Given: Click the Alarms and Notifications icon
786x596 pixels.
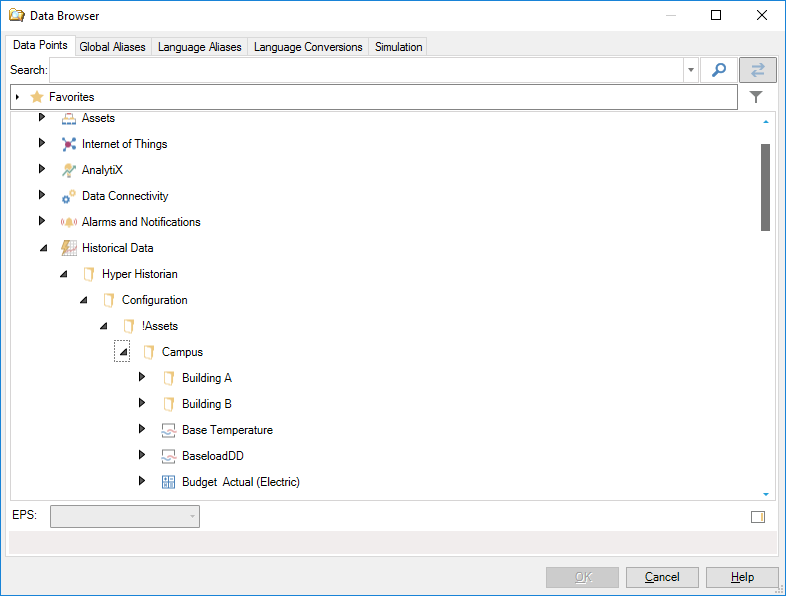Looking at the screenshot, I should (69, 222).
